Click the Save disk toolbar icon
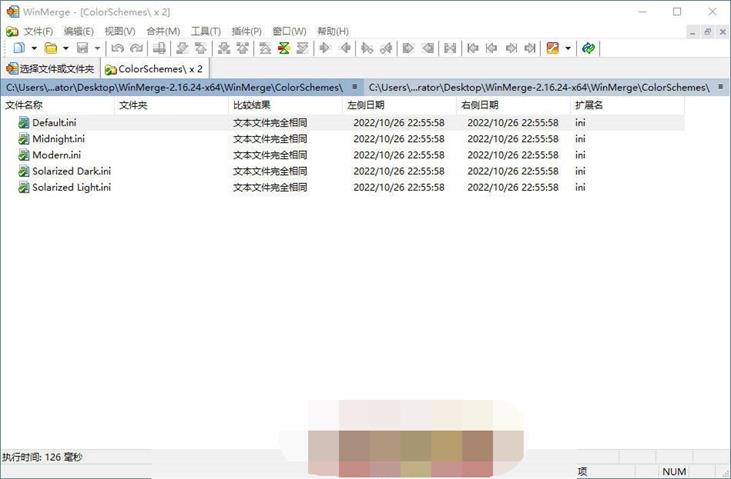731x479 pixels. coord(83,48)
